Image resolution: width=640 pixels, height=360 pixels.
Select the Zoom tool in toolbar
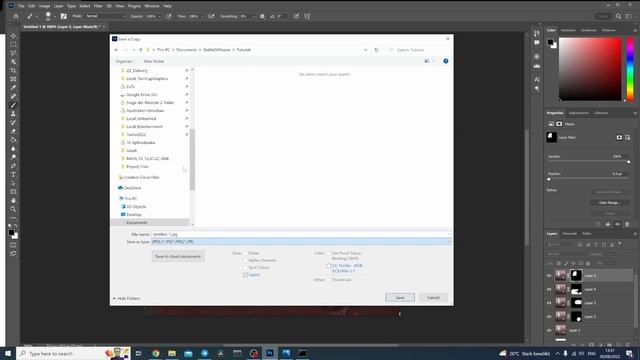click(x=13, y=209)
